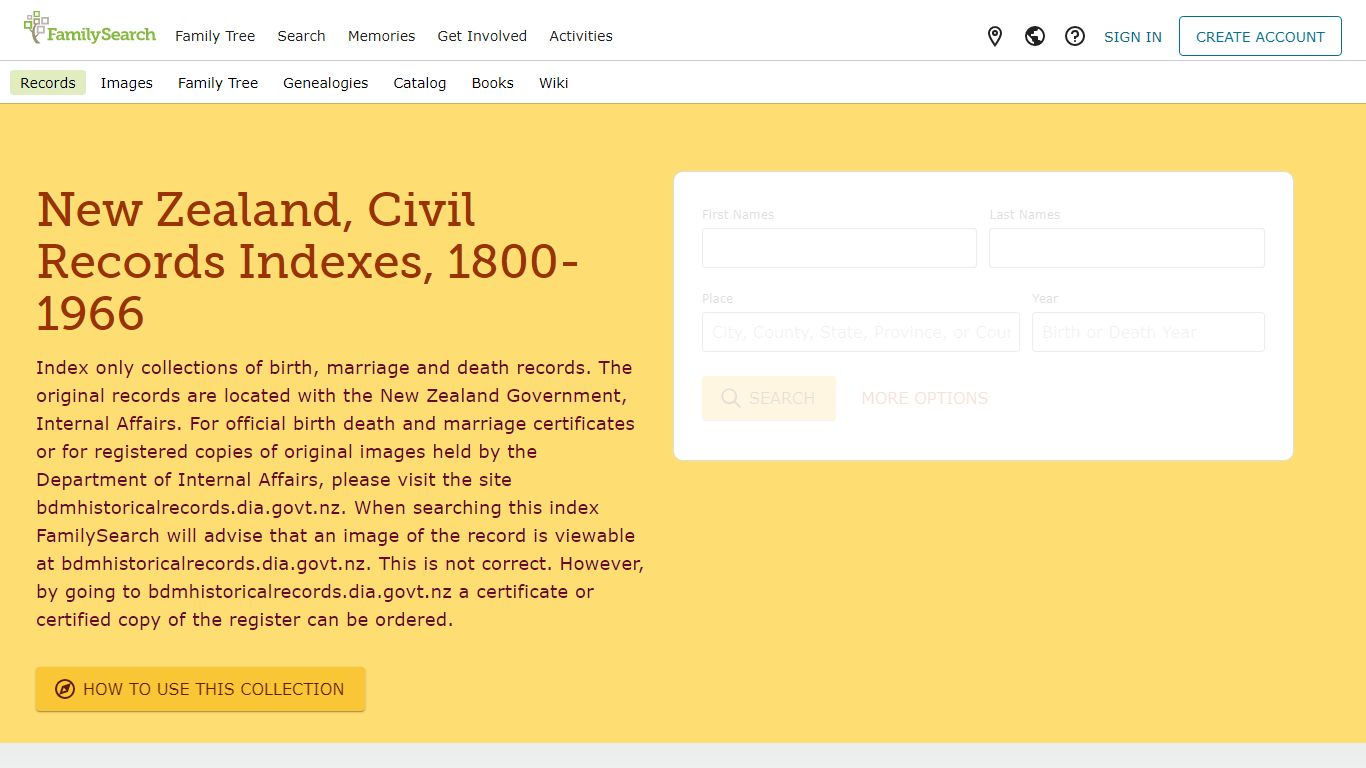The width and height of the screenshot is (1366, 768).
Task: Switch to the Genealogies tab
Action: pyautogui.click(x=326, y=83)
